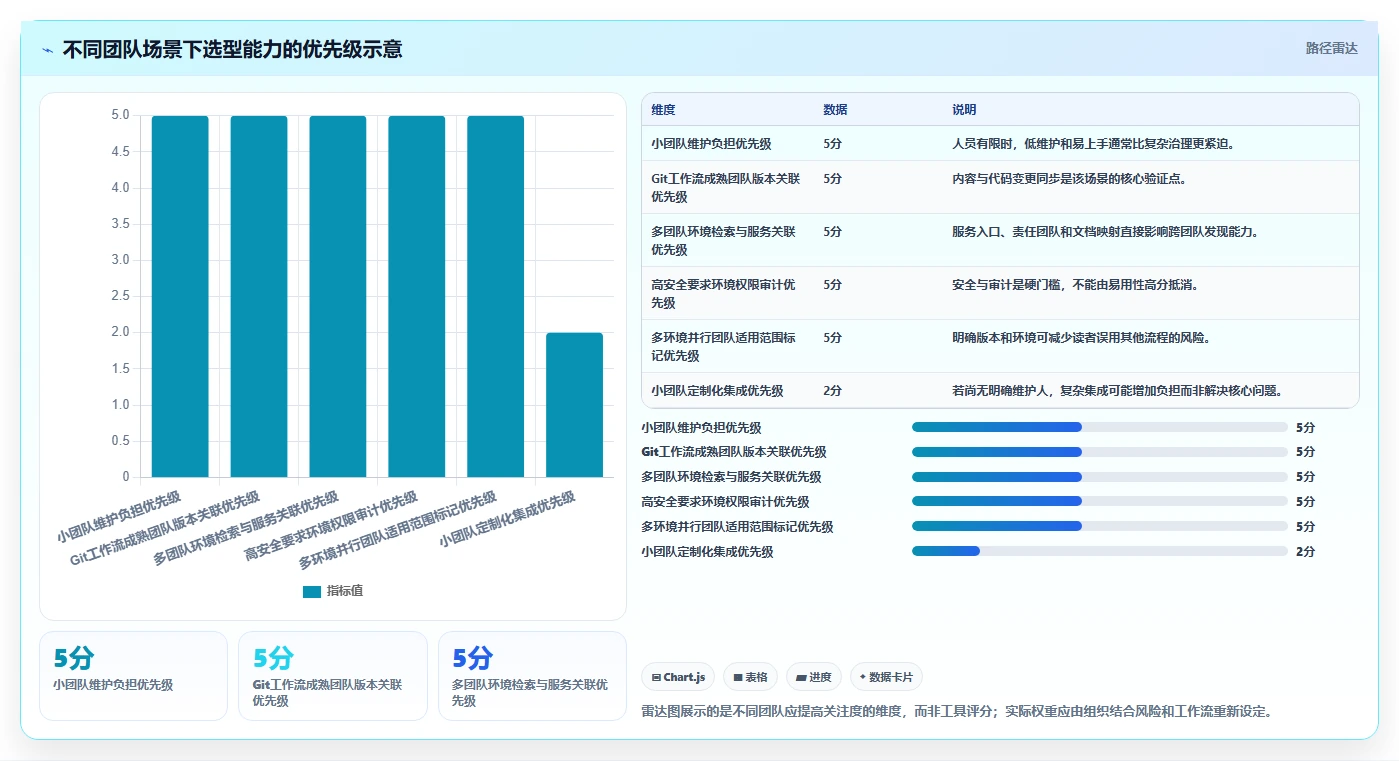
Task: Click the footer note starting 雷达图展示的是
Action: point(956,712)
